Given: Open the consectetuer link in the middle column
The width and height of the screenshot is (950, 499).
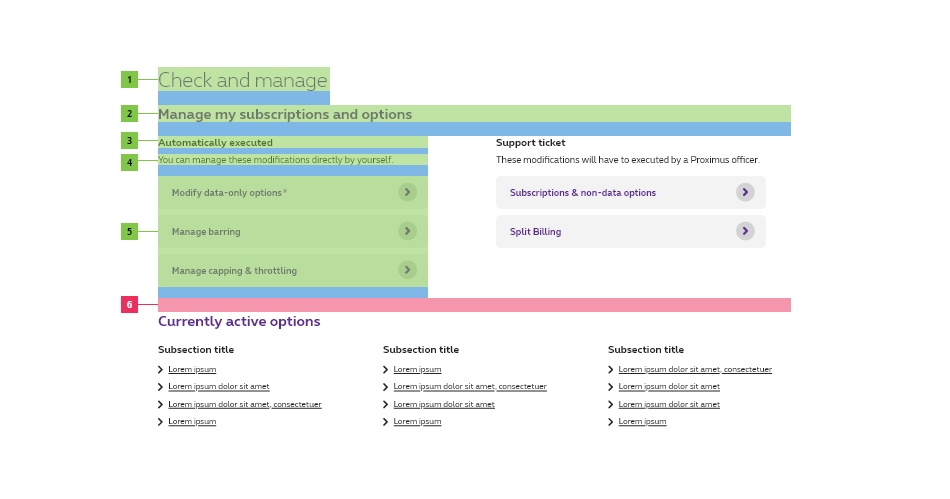Looking at the screenshot, I should pos(469,387).
